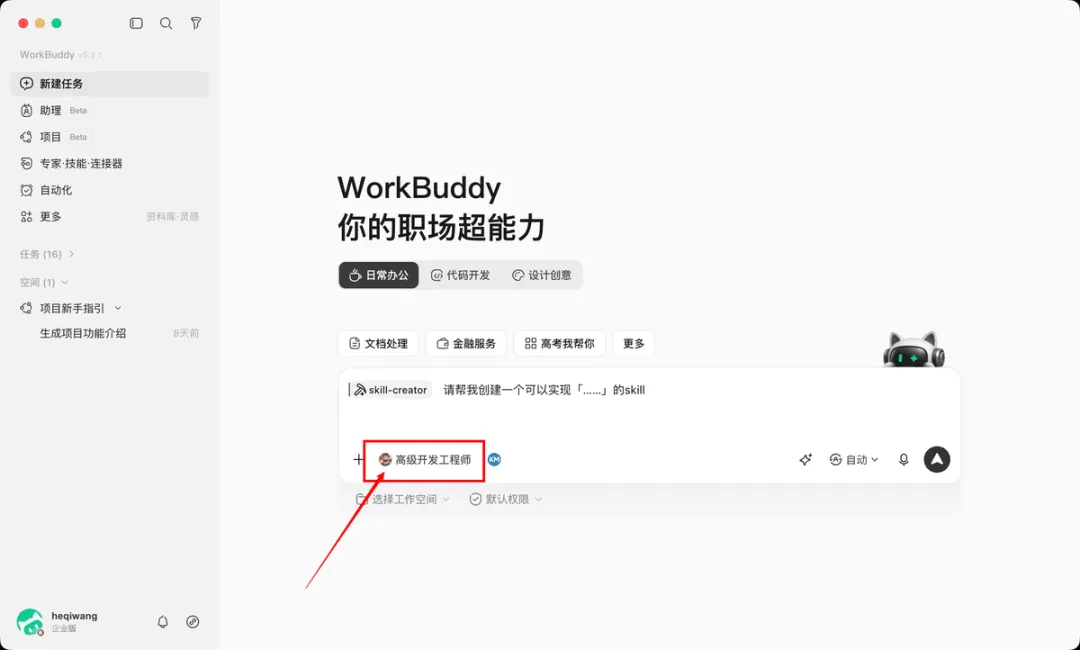The image size is (1080, 650).
Task: Open 自动化 in the sidebar
Action: pyautogui.click(x=110, y=190)
